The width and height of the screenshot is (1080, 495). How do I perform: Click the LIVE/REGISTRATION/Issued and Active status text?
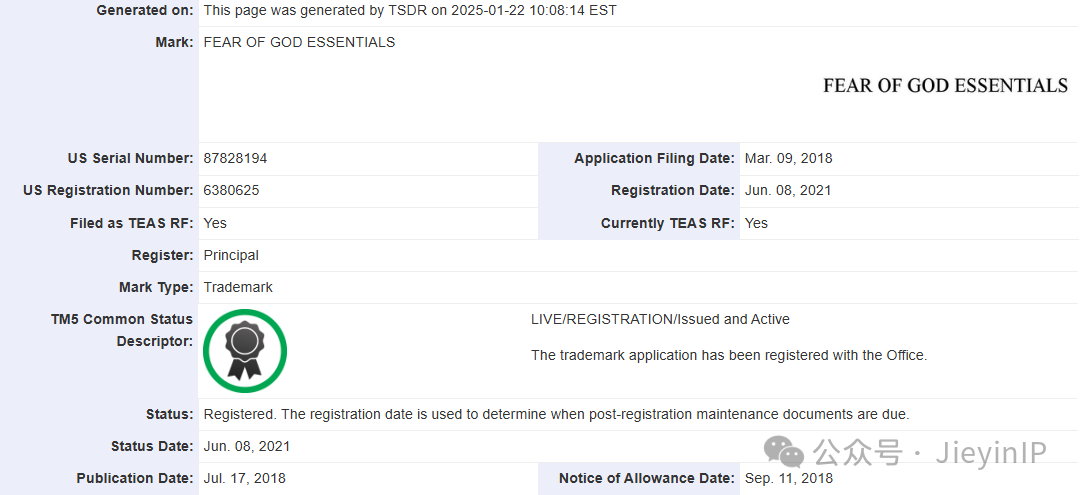[660, 319]
